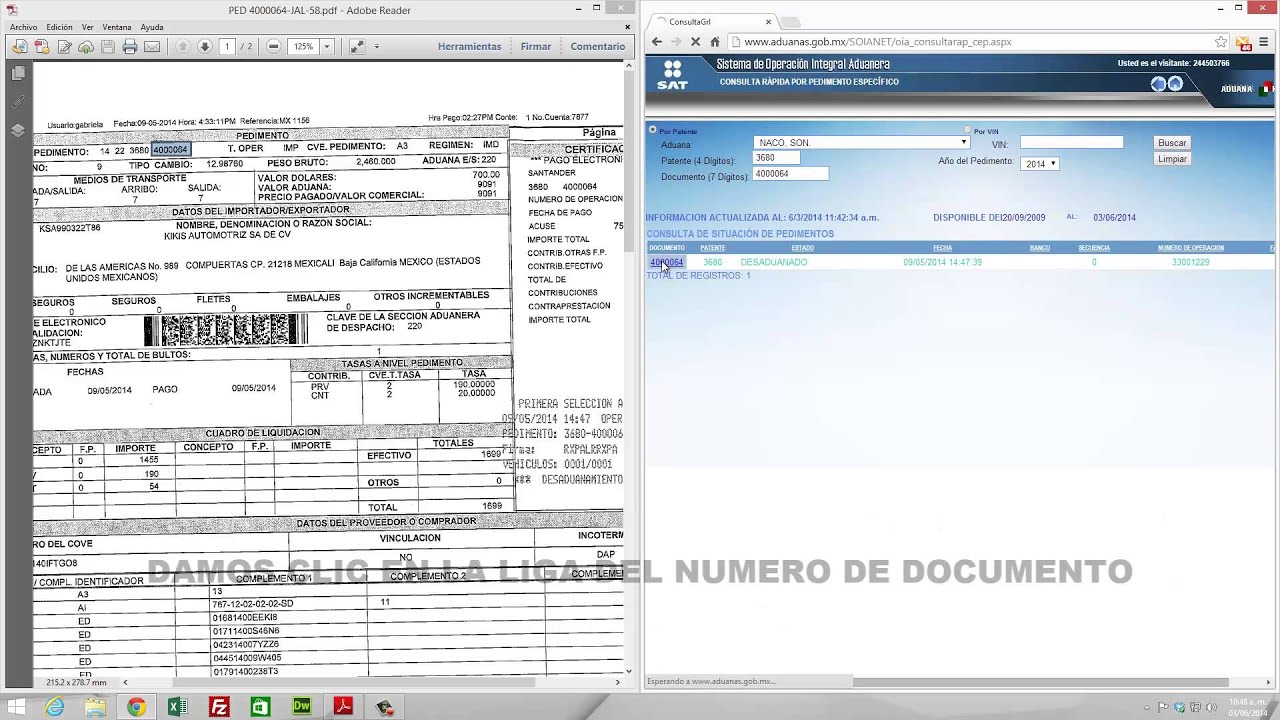Open the layers panel in Reader sidebar
Screen dimensions: 1280x720
(x=18, y=130)
